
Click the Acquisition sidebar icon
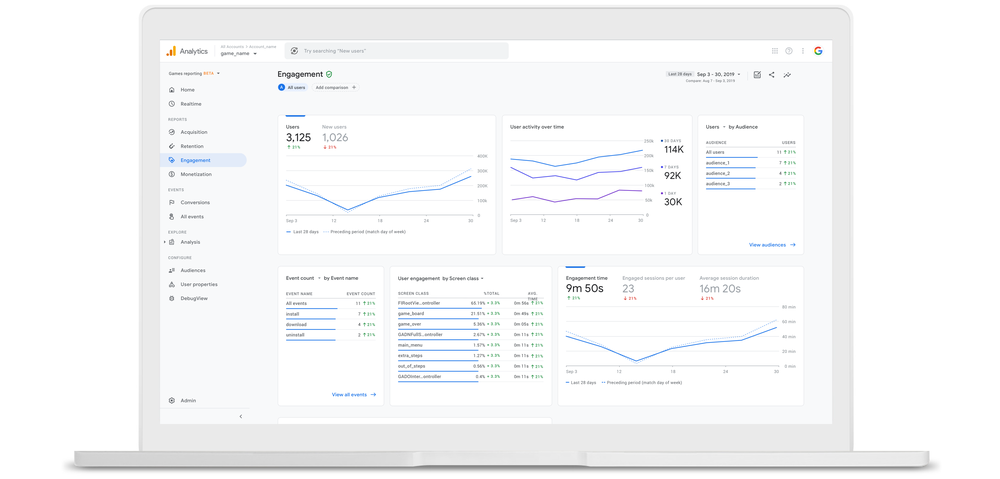(172, 132)
